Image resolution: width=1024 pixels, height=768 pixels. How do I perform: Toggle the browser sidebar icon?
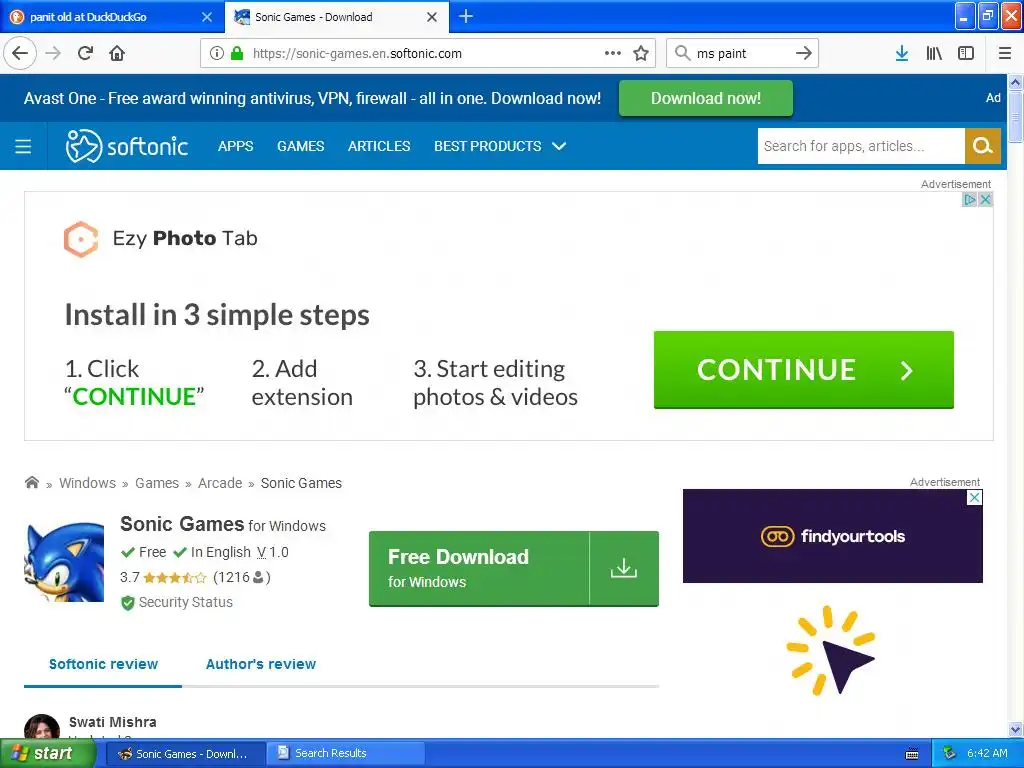[966, 53]
